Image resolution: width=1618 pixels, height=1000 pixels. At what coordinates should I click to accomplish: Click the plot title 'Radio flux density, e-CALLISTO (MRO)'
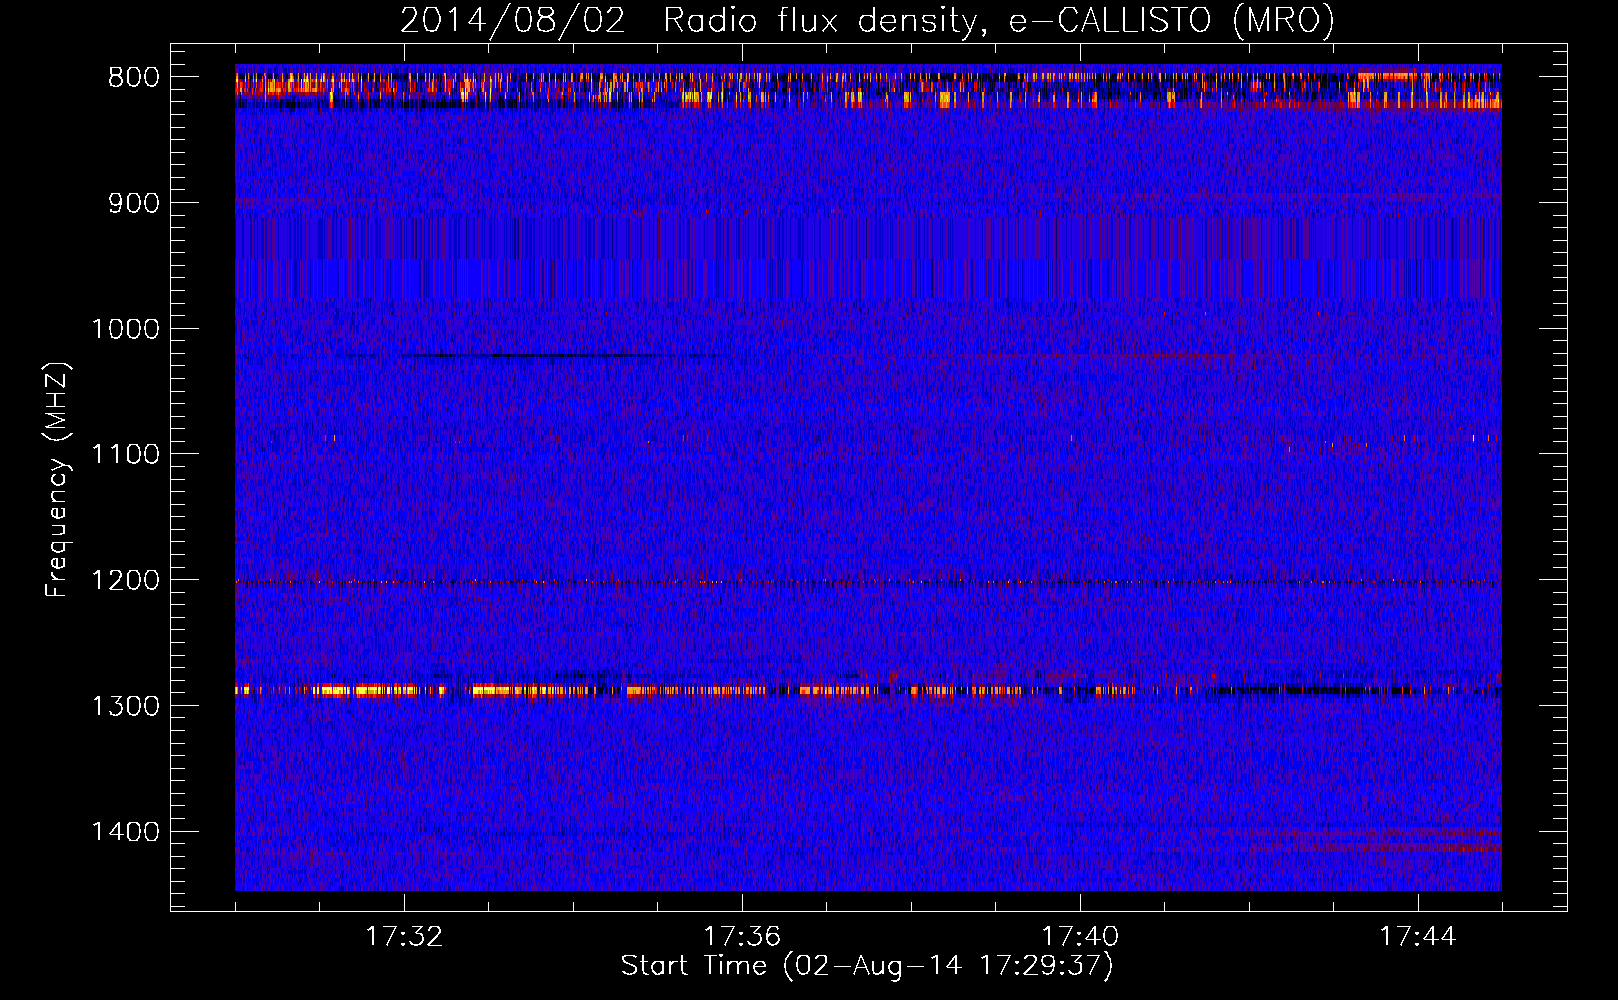click(x=999, y=20)
